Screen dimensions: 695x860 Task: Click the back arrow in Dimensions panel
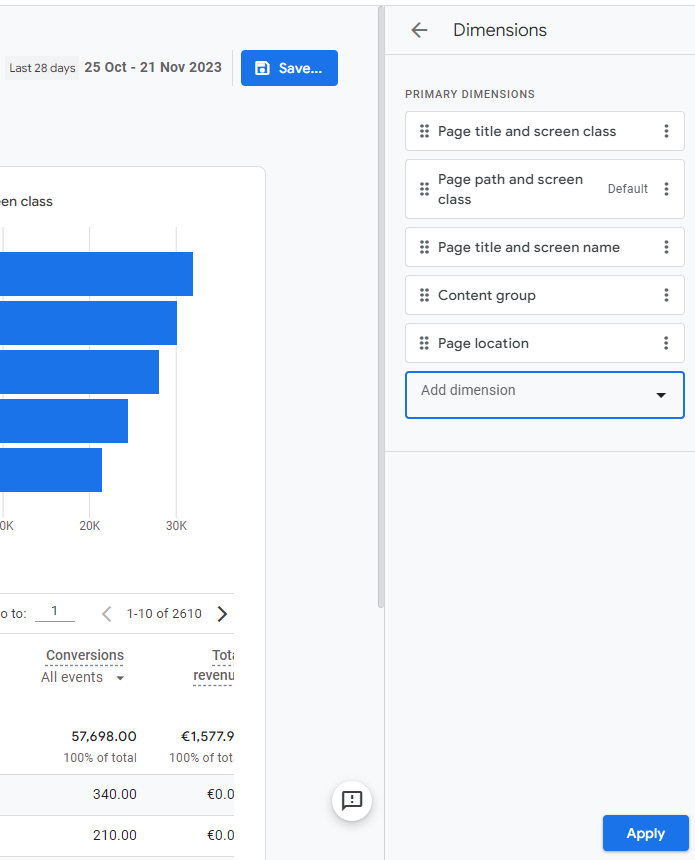tap(419, 30)
